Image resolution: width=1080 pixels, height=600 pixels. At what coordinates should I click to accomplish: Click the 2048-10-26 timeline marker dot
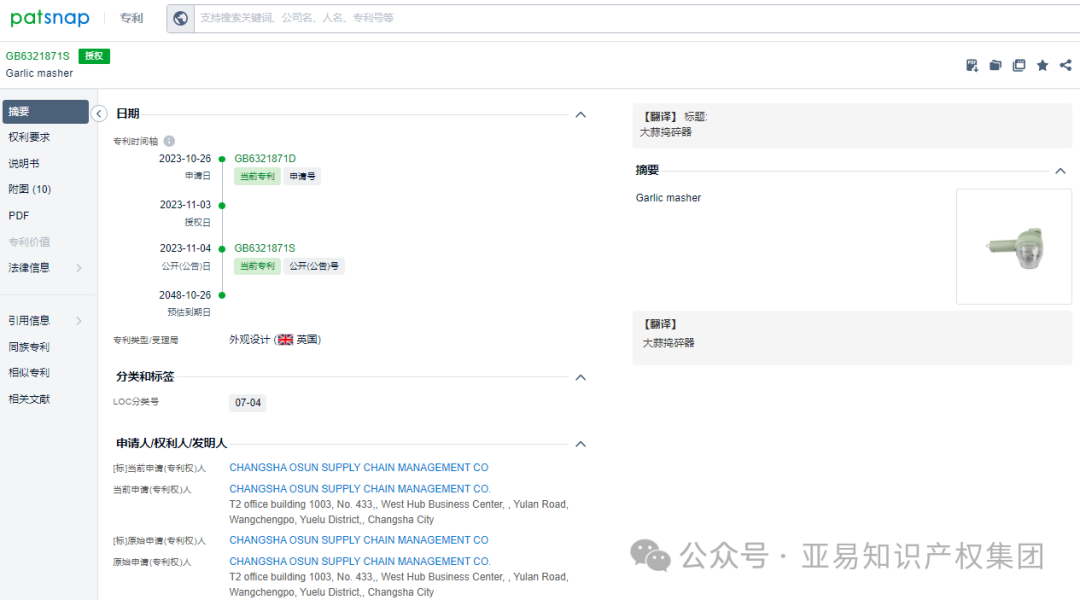222,296
